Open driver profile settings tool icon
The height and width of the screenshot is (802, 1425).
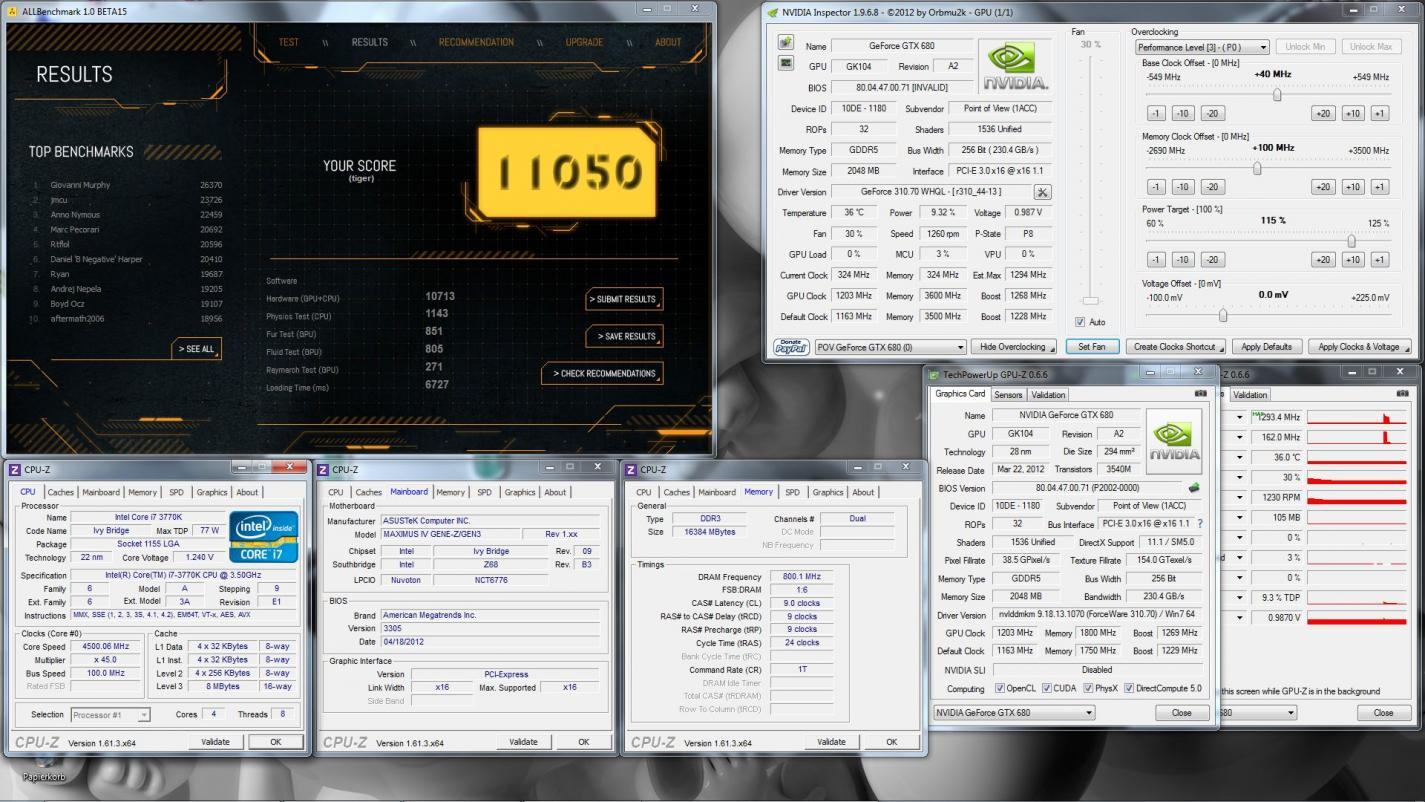coord(1042,192)
